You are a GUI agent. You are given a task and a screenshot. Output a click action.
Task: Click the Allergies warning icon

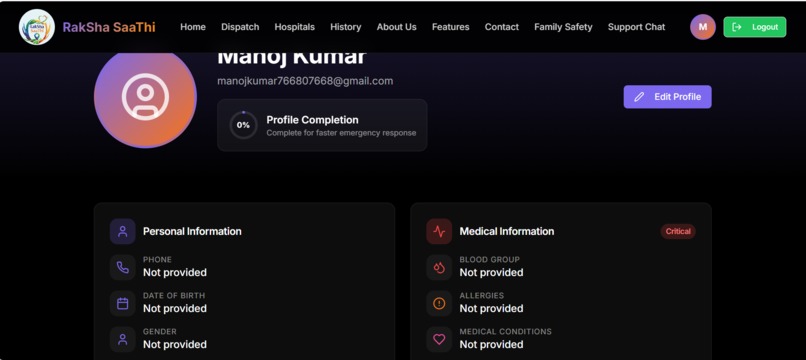[439, 303]
